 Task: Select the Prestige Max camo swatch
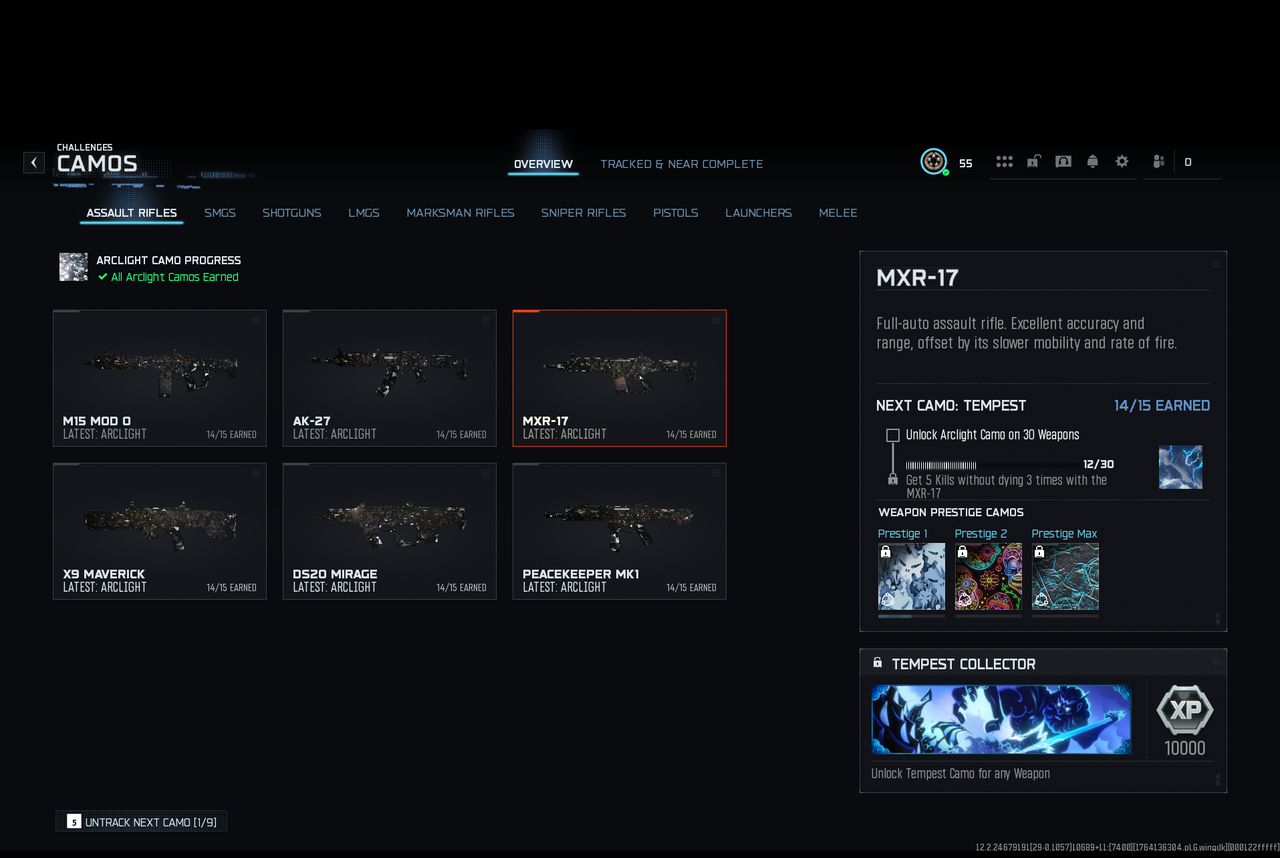[x=1065, y=576]
